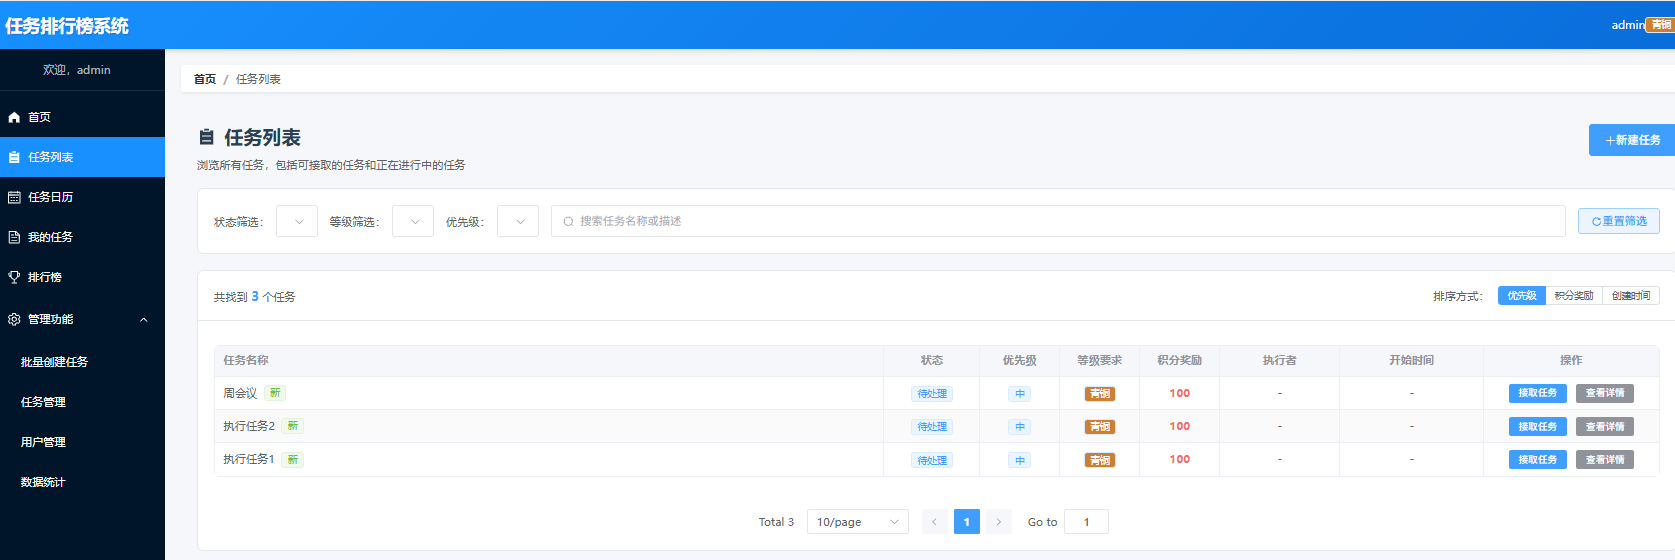The height and width of the screenshot is (560, 1675).
Task: Open 首页 in sidebar
Action: (x=82, y=117)
